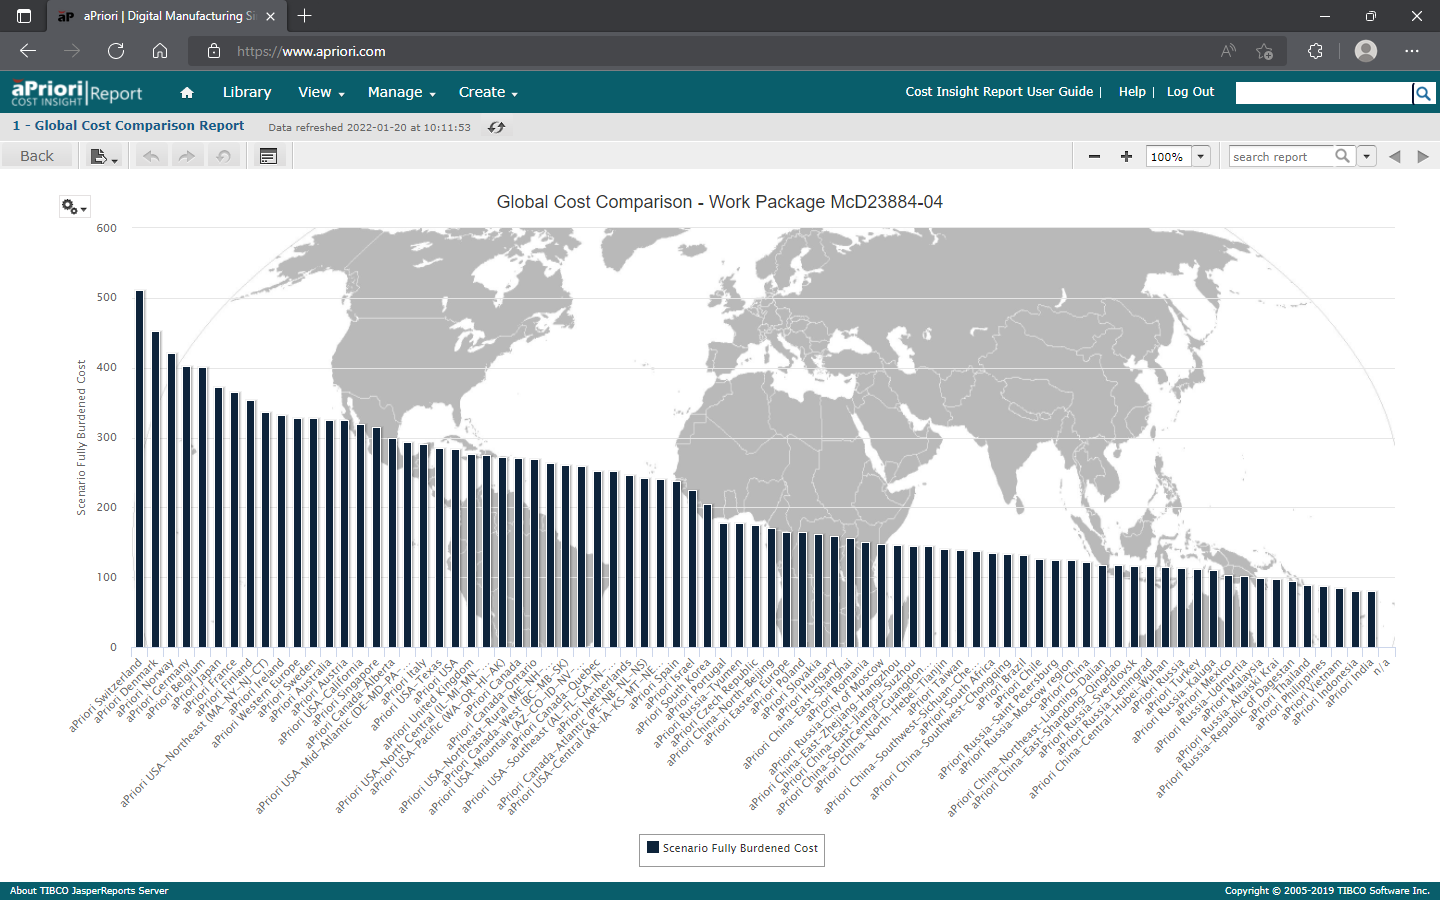This screenshot has height=900, width=1440.
Task: Click the Data refreshed timestamp text
Action: point(369,127)
